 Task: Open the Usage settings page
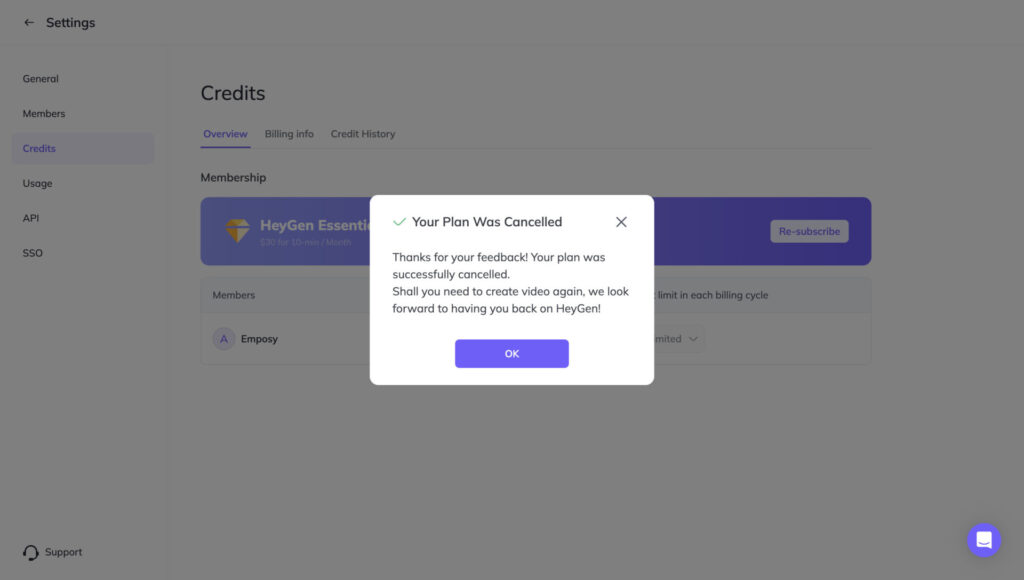coord(37,184)
